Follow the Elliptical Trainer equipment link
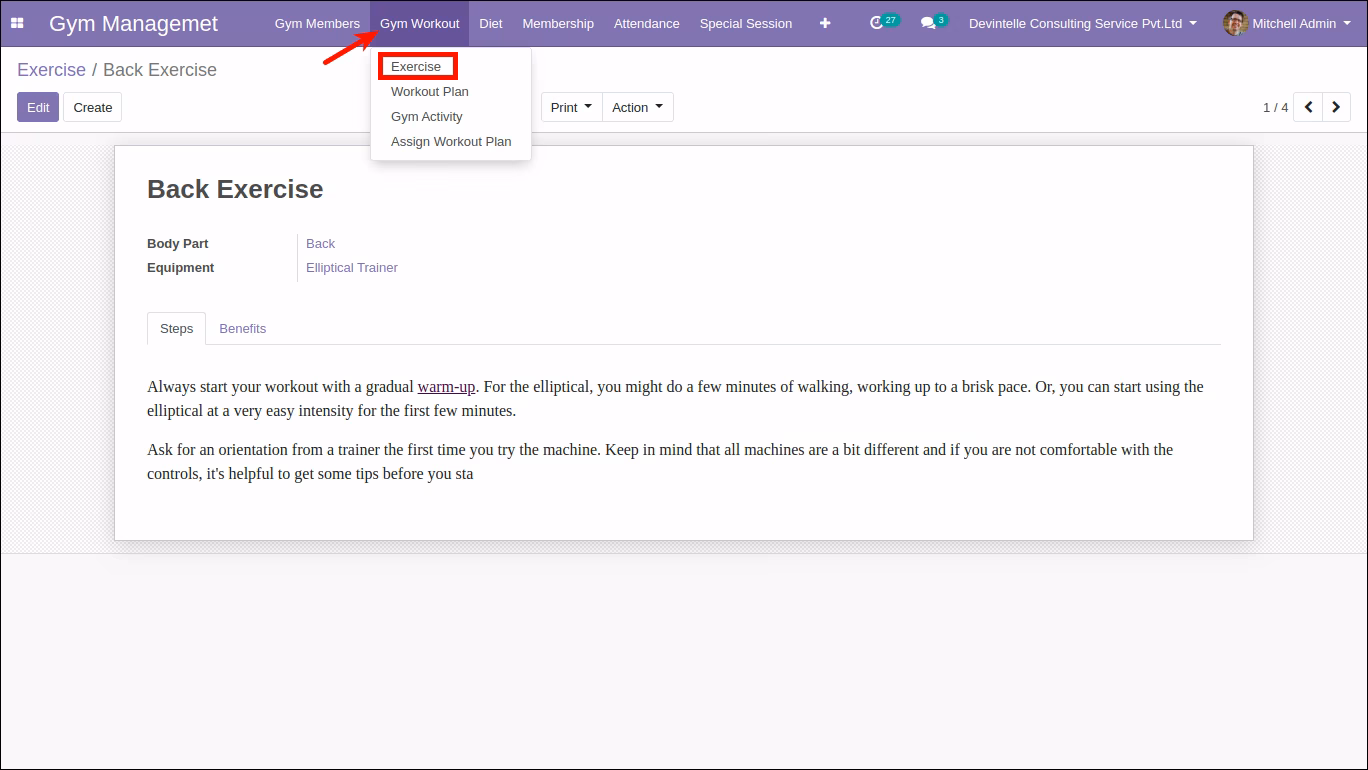 coord(352,268)
